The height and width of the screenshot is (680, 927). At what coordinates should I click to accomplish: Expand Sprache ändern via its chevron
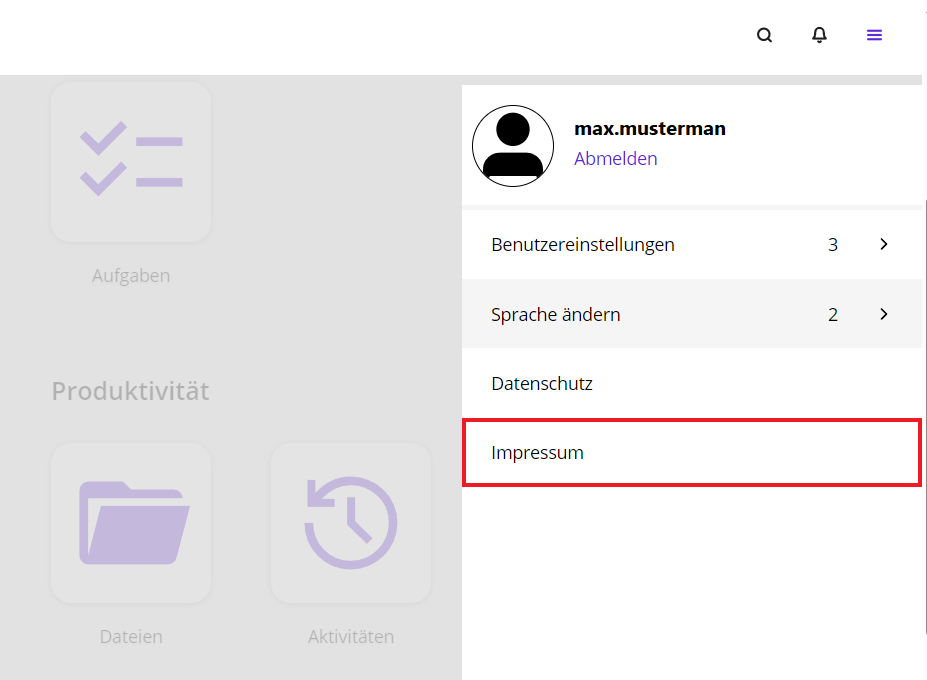[x=883, y=314]
